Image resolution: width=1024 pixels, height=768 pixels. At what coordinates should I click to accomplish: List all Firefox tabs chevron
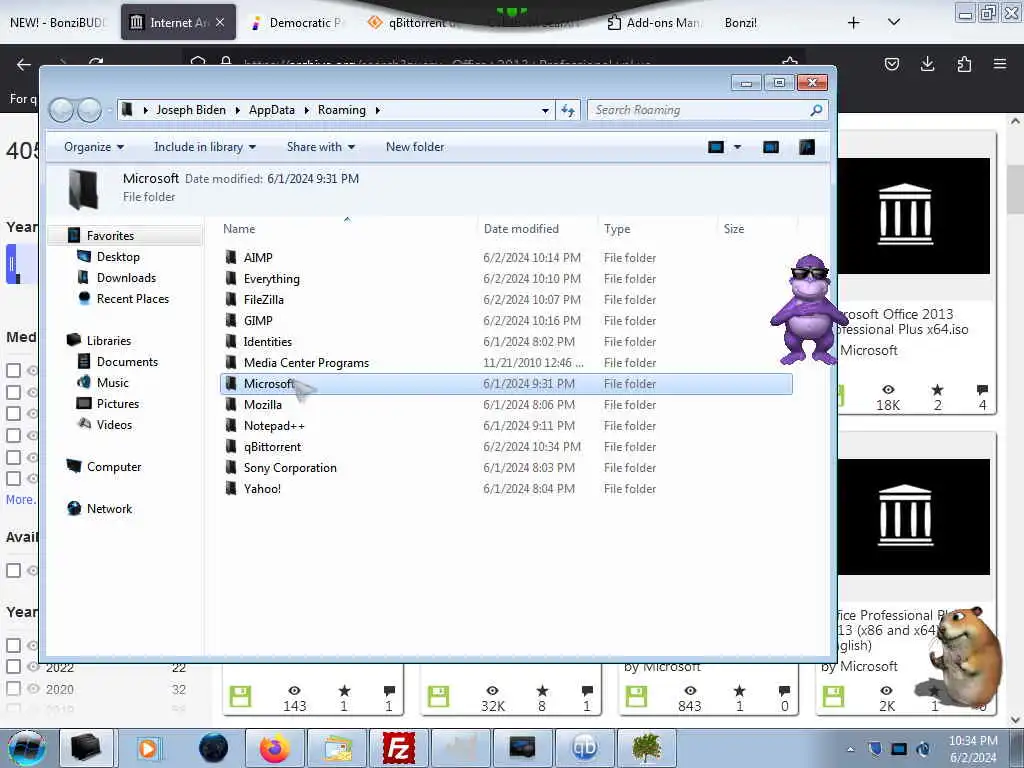point(894,22)
